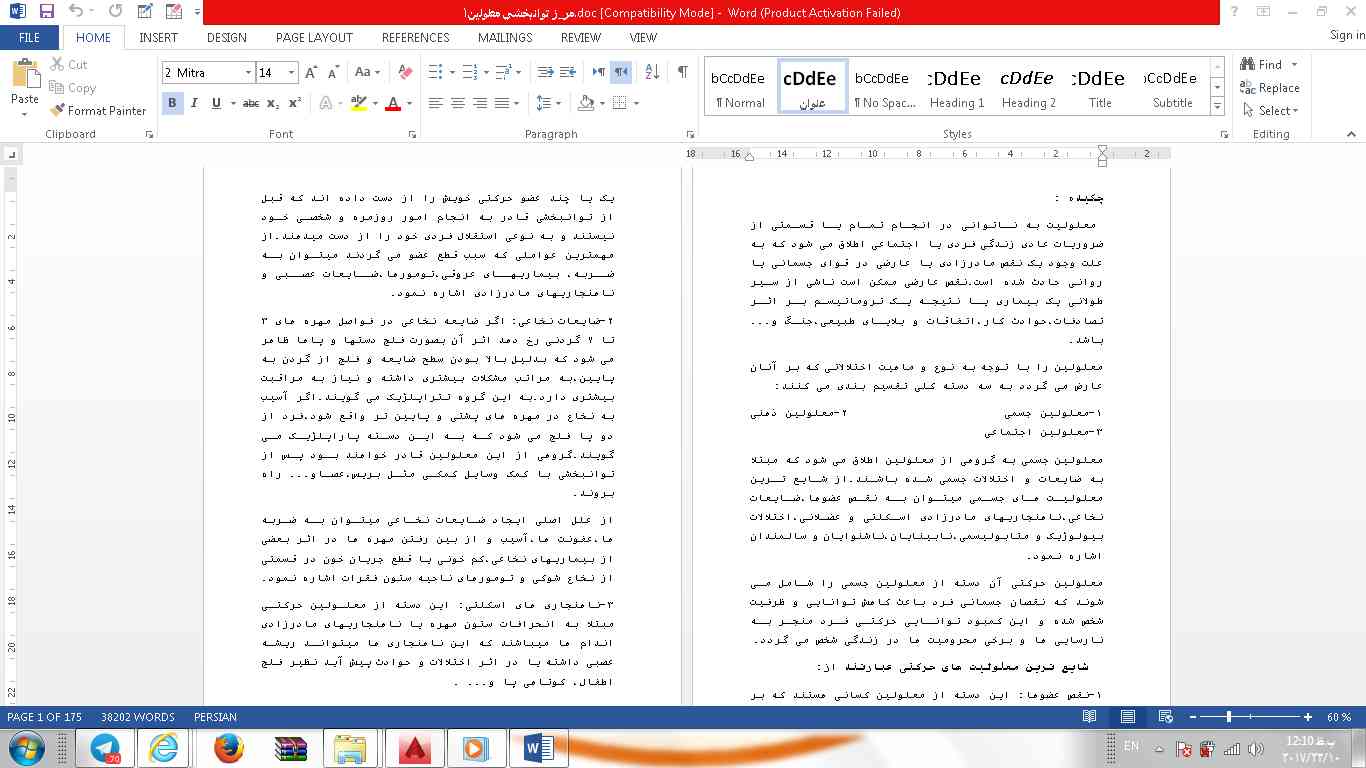Apply the Normal style

tap(740, 87)
